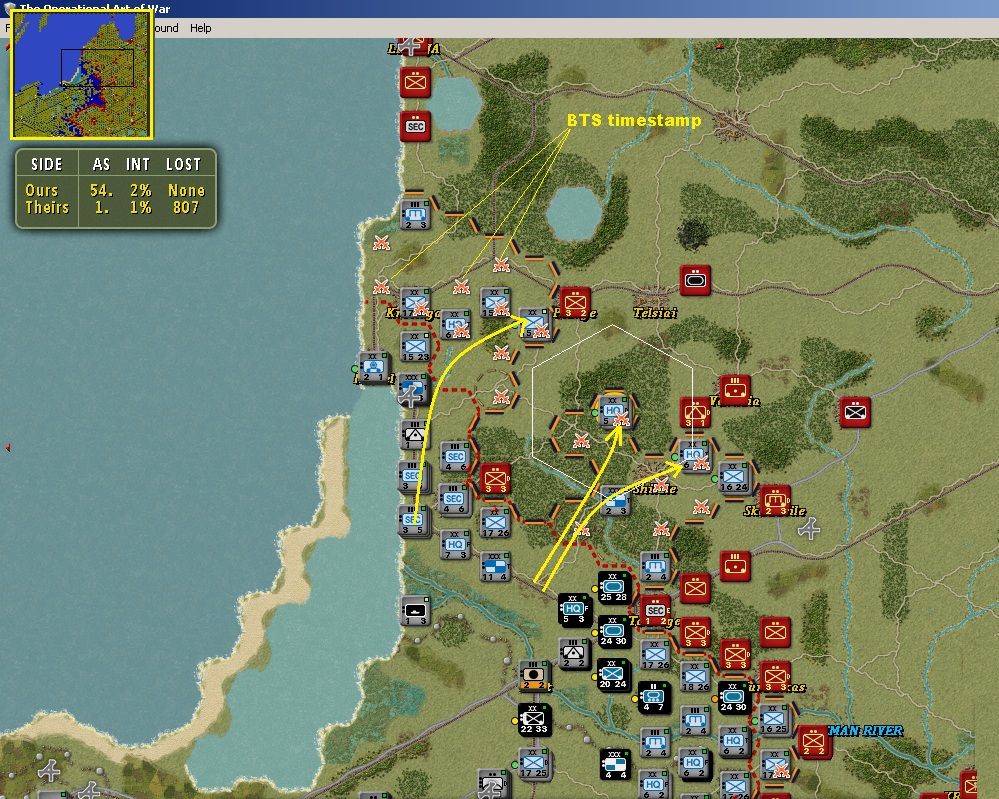999x799 pixels.
Task: Select the black XXX corps unit marked 4 4
Action: (615, 765)
